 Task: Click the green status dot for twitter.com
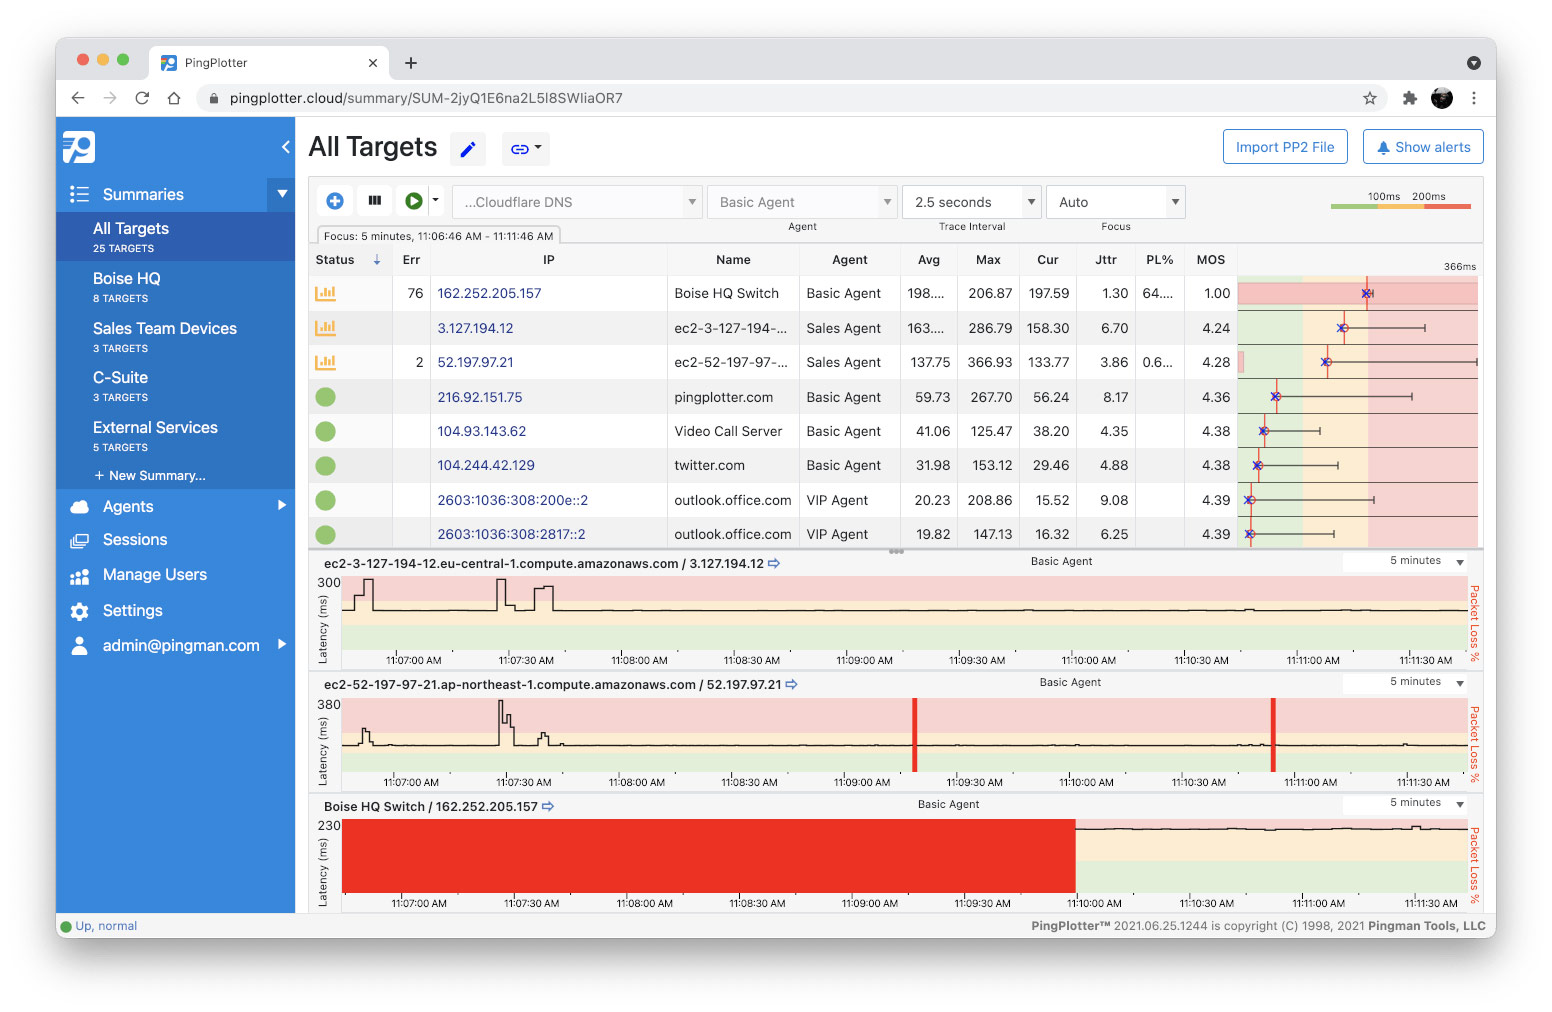click(x=325, y=466)
